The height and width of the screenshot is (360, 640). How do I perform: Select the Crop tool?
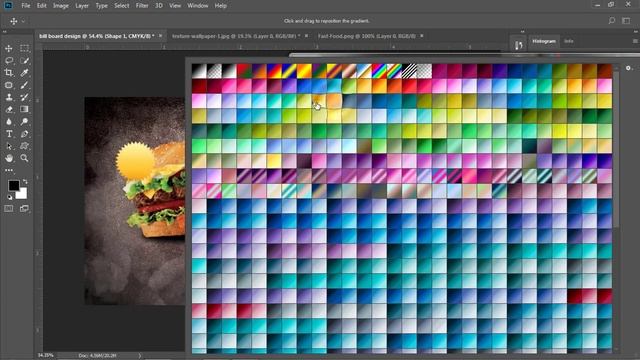[x=9, y=73]
